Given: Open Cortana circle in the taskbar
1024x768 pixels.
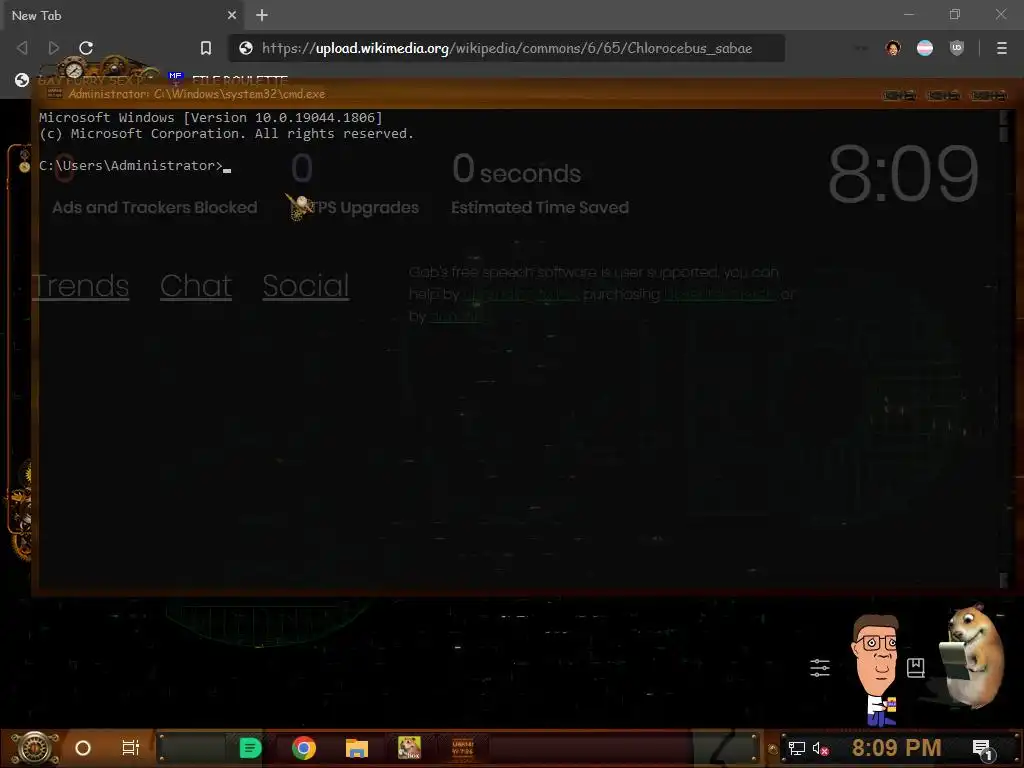Looking at the screenshot, I should (x=83, y=748).
